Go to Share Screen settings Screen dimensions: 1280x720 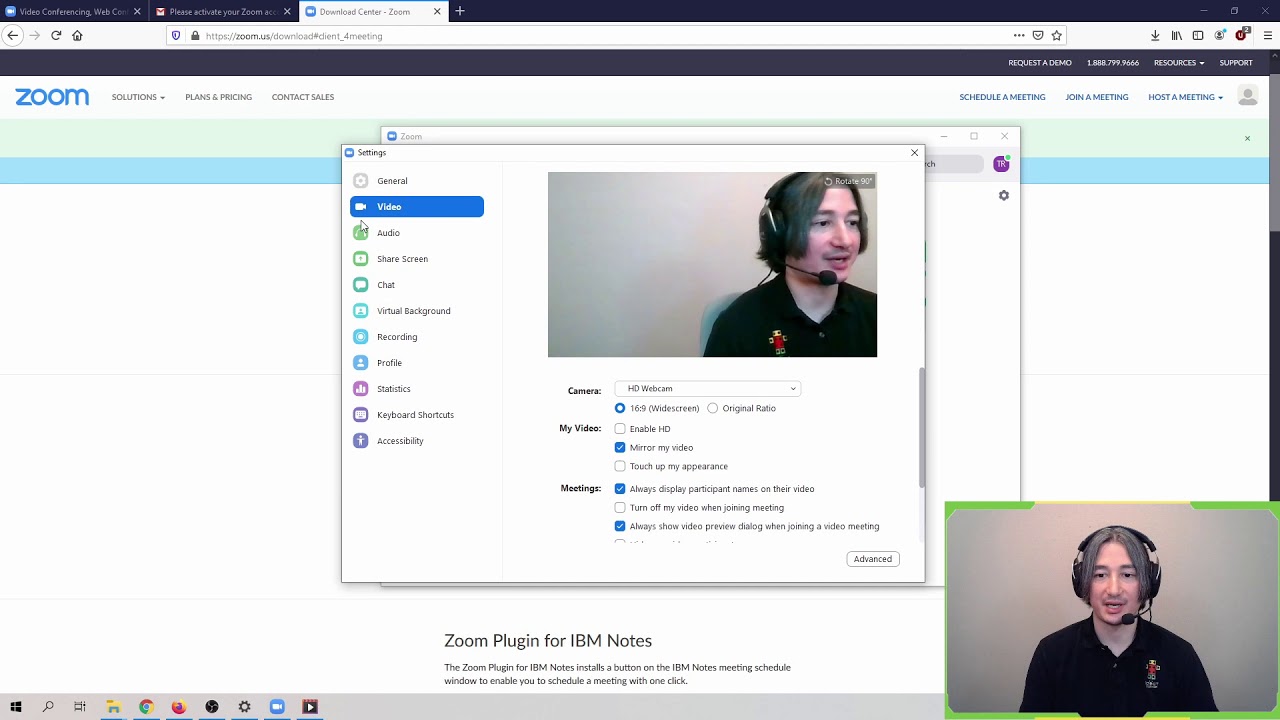(416, 259)
